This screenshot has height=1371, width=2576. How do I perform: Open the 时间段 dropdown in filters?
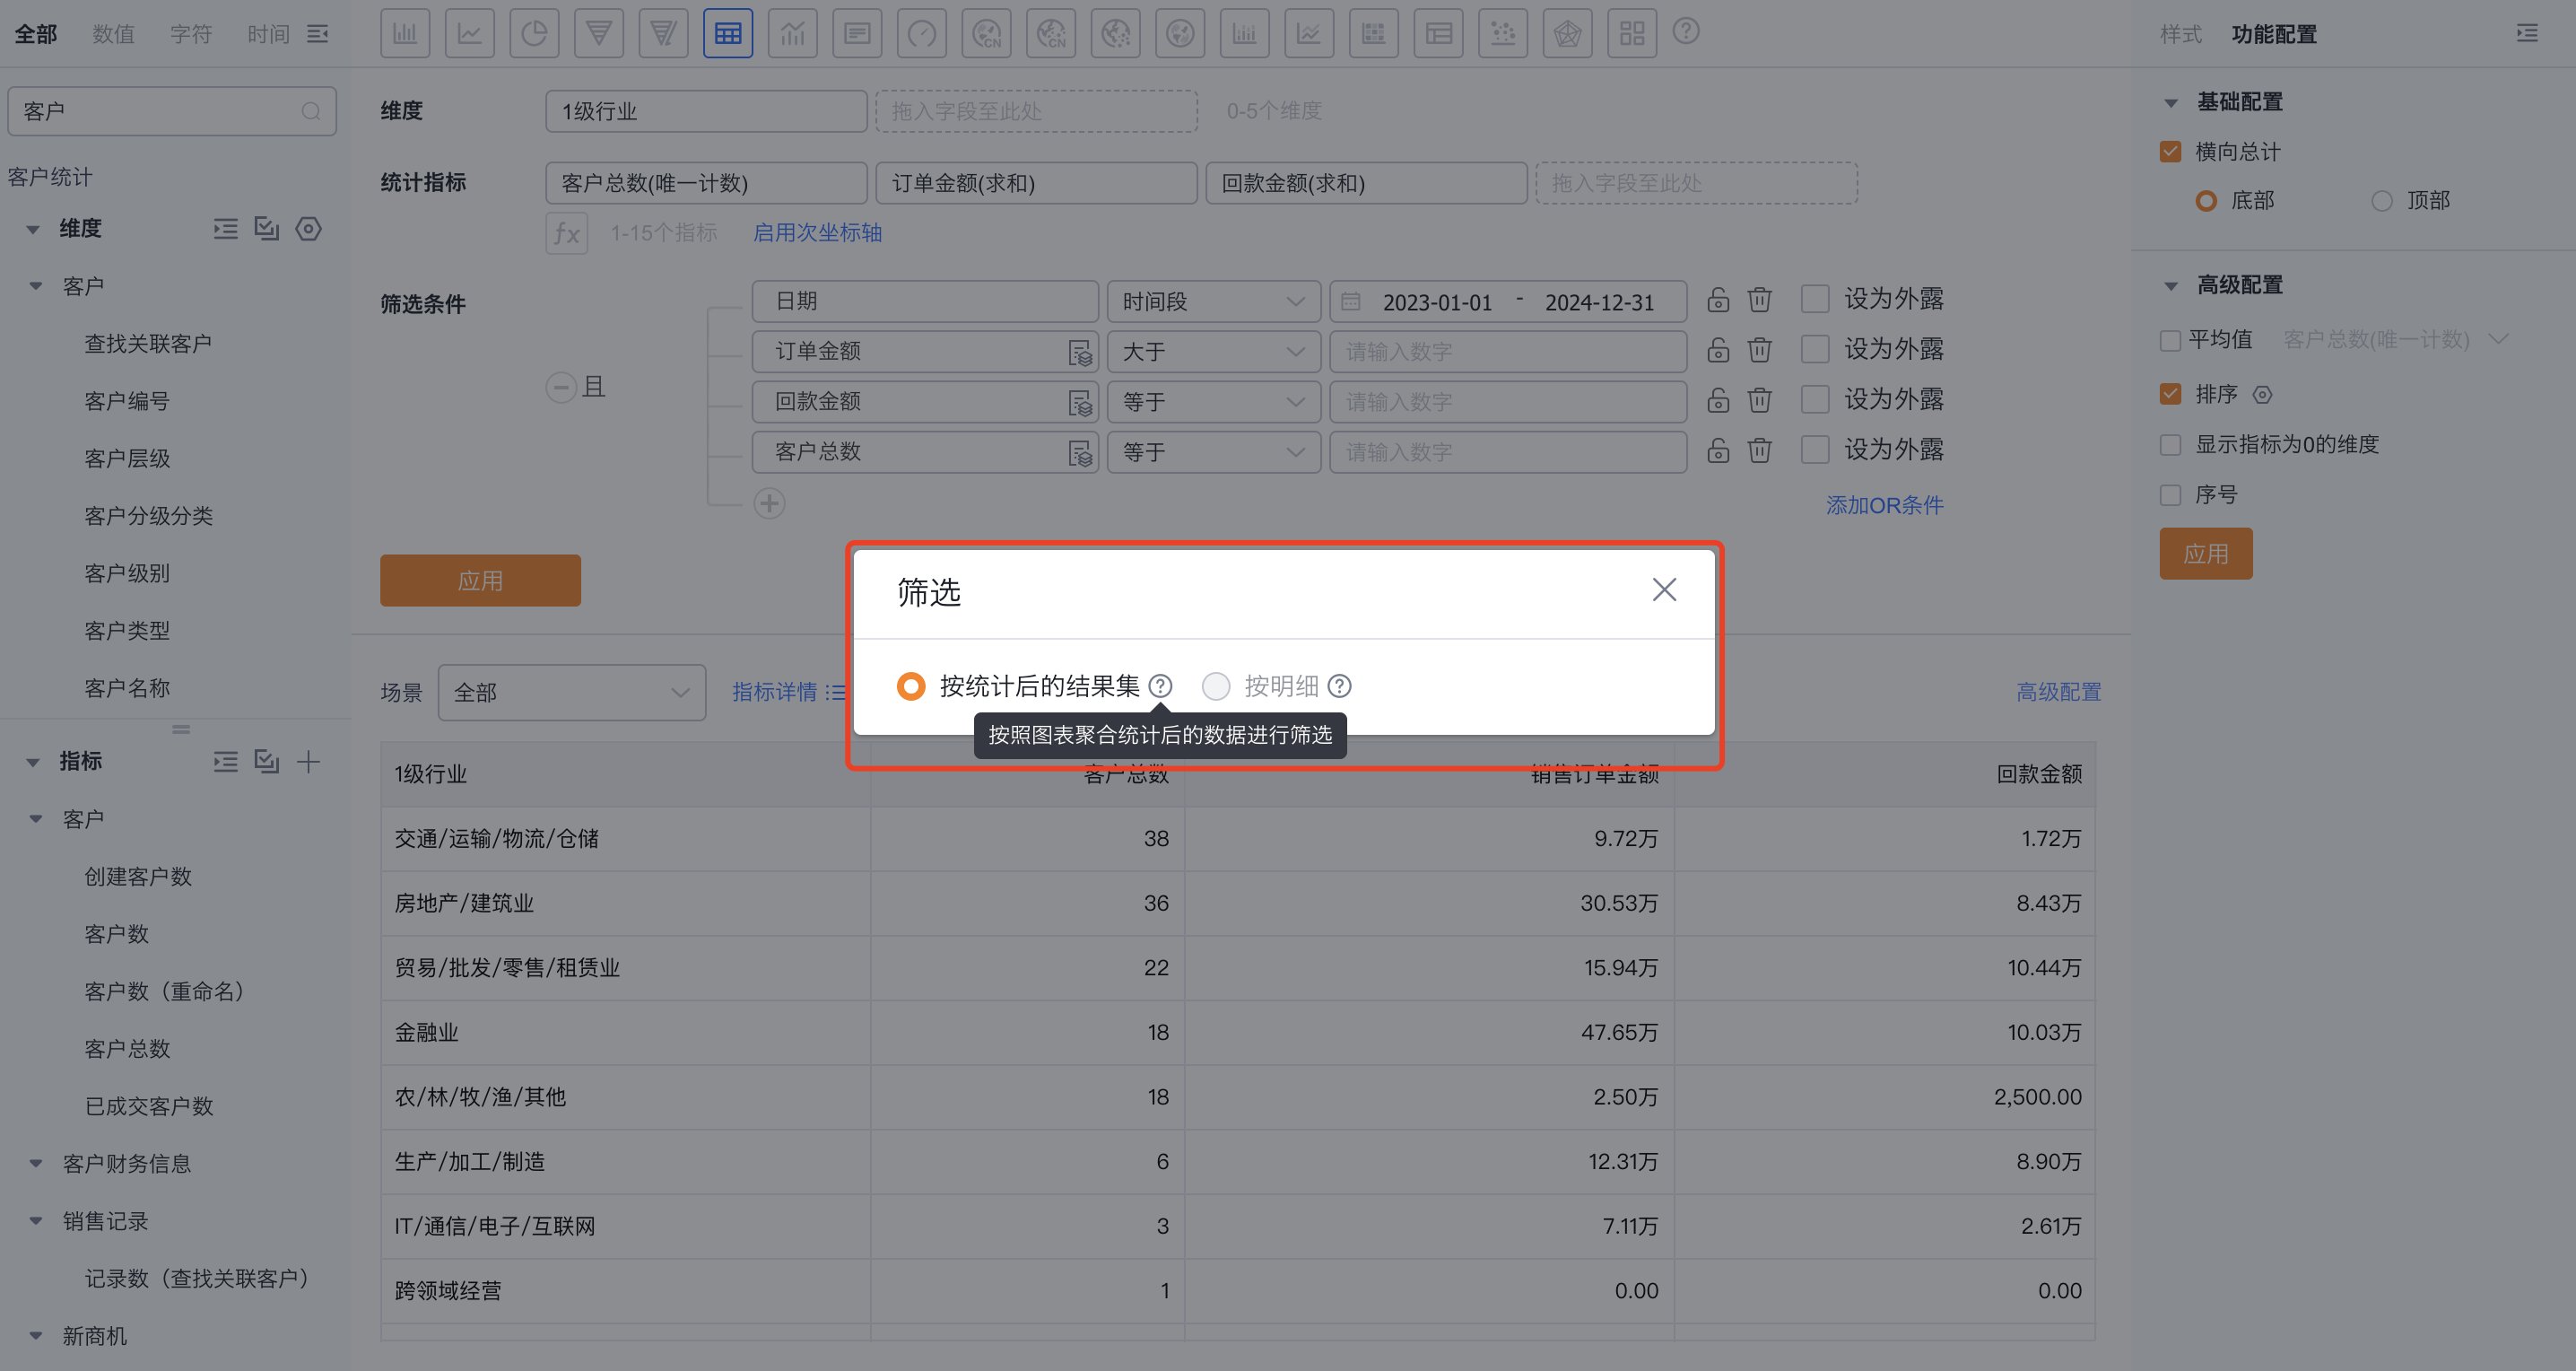point(1213,301)
